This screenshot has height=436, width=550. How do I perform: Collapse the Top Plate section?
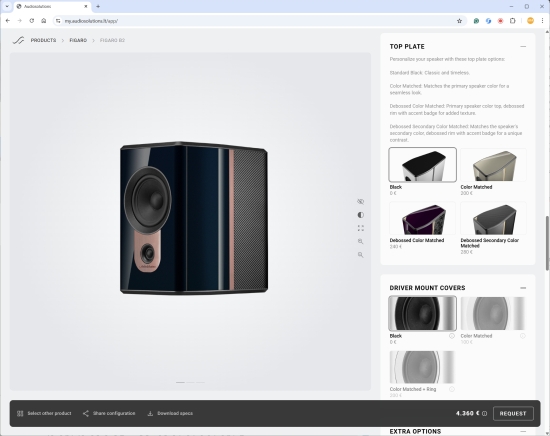(x=523, y=46)
